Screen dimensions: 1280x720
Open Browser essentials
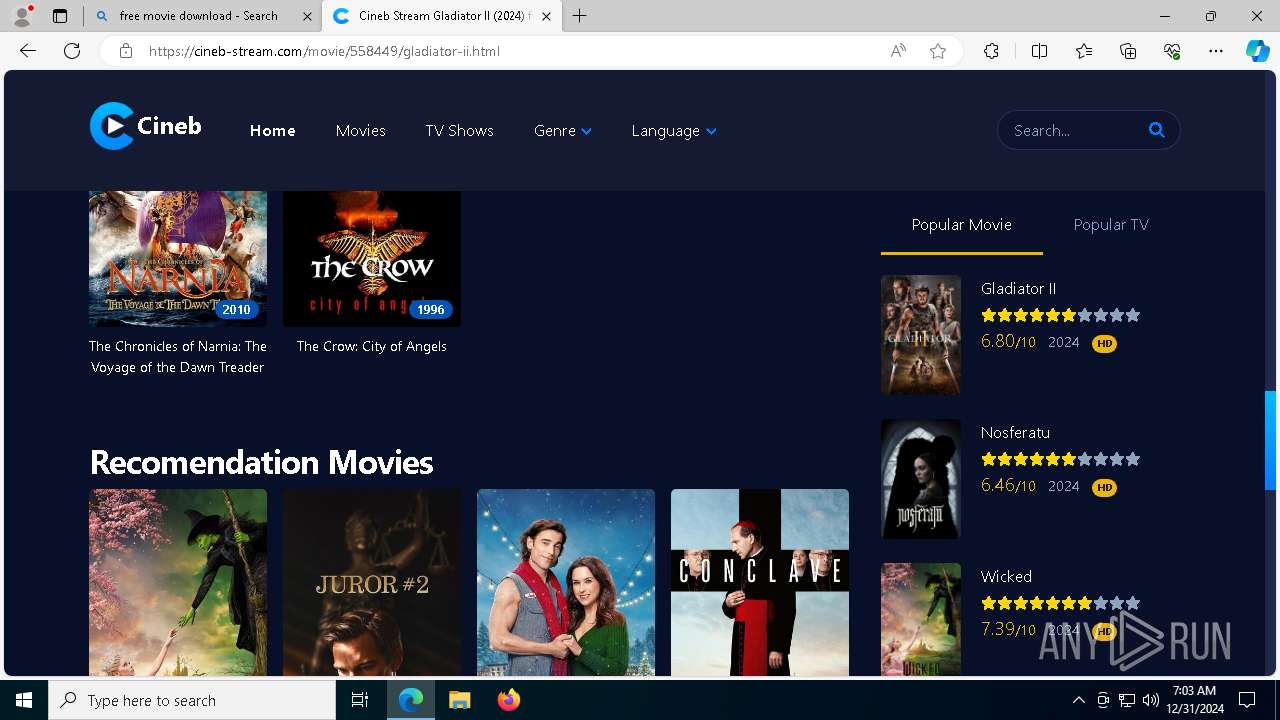(1172, 51)
